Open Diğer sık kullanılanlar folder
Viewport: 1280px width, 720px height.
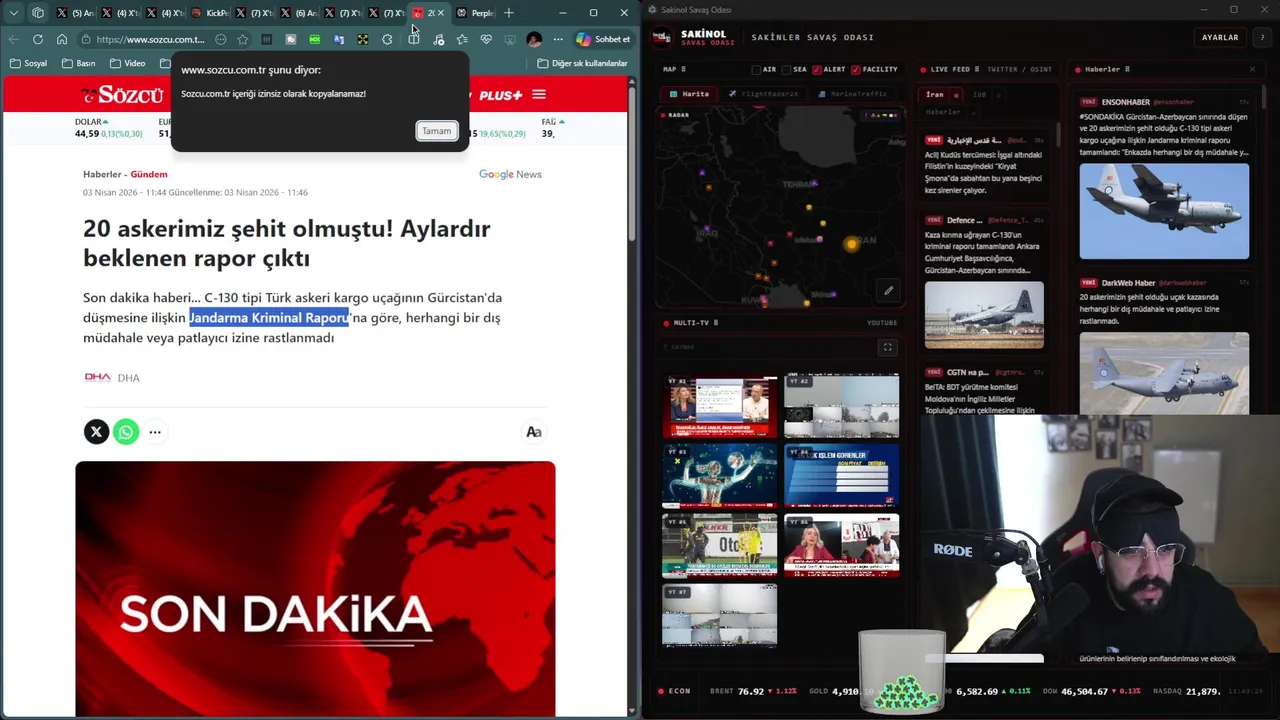click(x=582, y=63)
